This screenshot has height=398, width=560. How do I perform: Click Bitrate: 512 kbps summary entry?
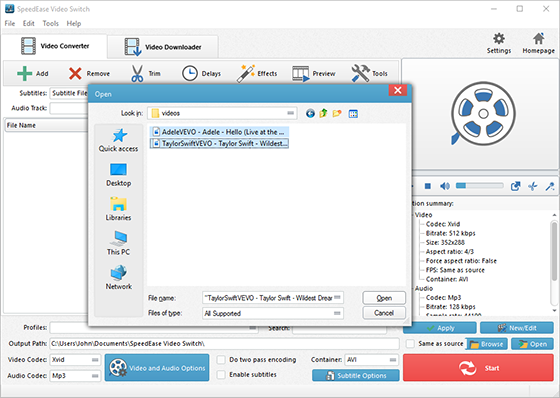[x=450, y=233]
